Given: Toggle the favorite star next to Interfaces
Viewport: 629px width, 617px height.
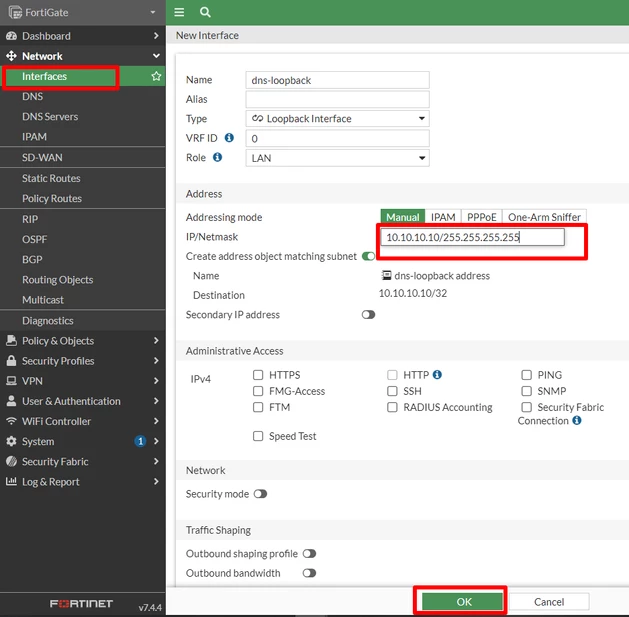Looking at the screenshot, I should pos(156,76).
